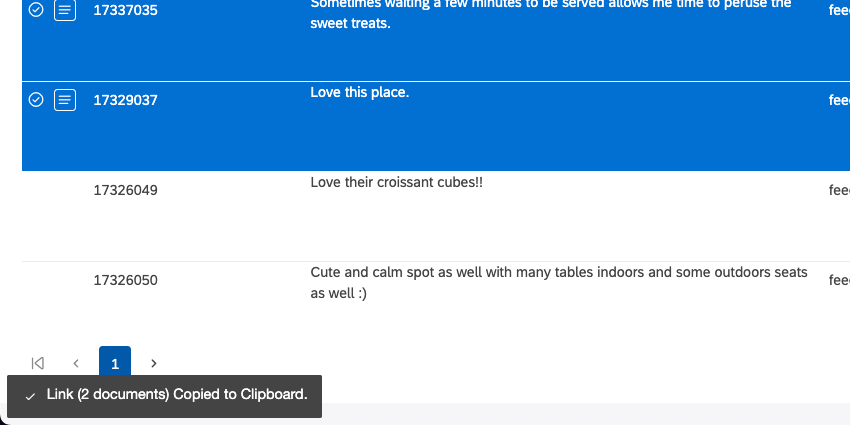Click truncated 'fee' cell in row 17326050
Viewport: 850px width, 425px height.
838,280
